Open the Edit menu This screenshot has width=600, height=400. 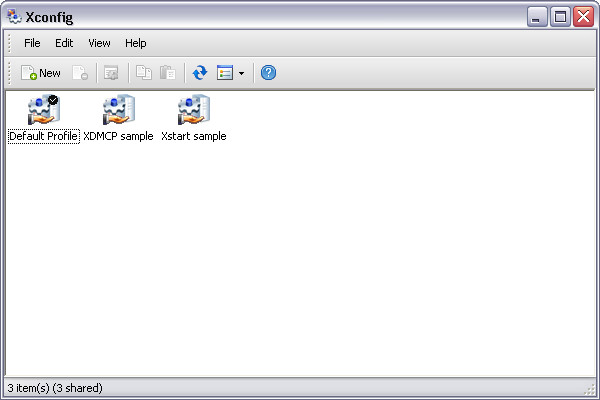pyautogui.click(x=64, y=43)
